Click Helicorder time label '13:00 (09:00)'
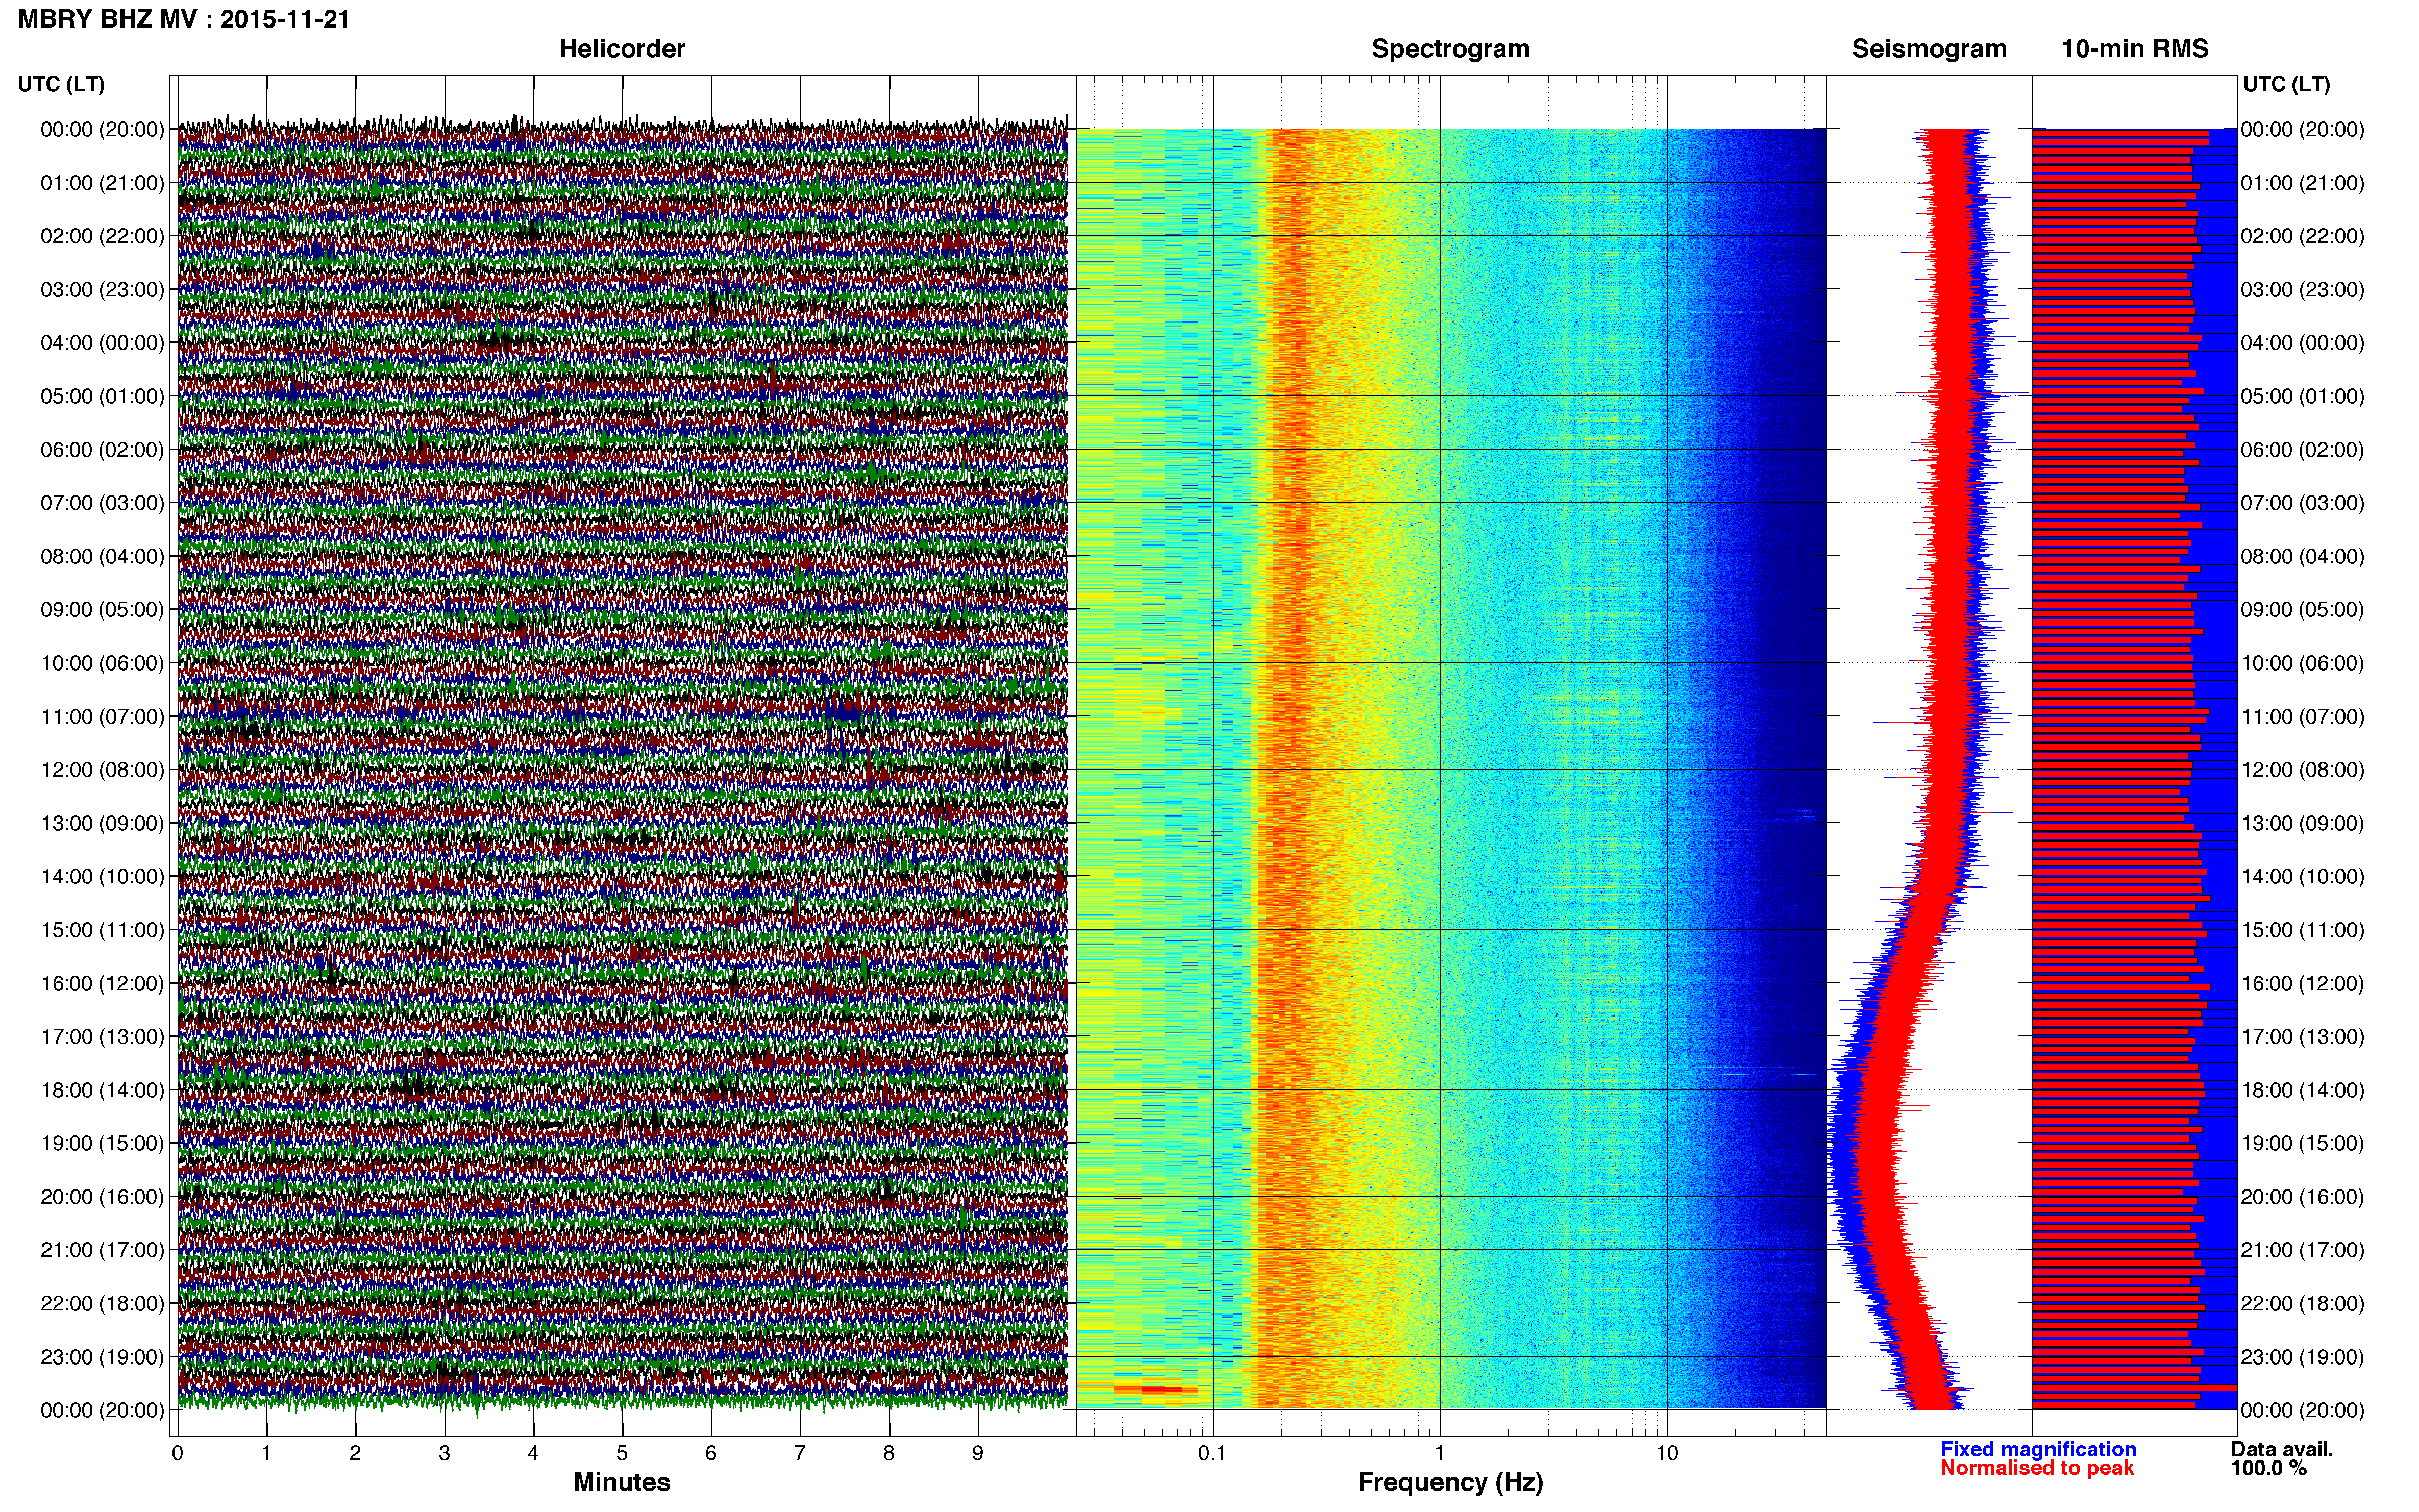This screenshot has height=1512, width=2419. coord(102,823)
